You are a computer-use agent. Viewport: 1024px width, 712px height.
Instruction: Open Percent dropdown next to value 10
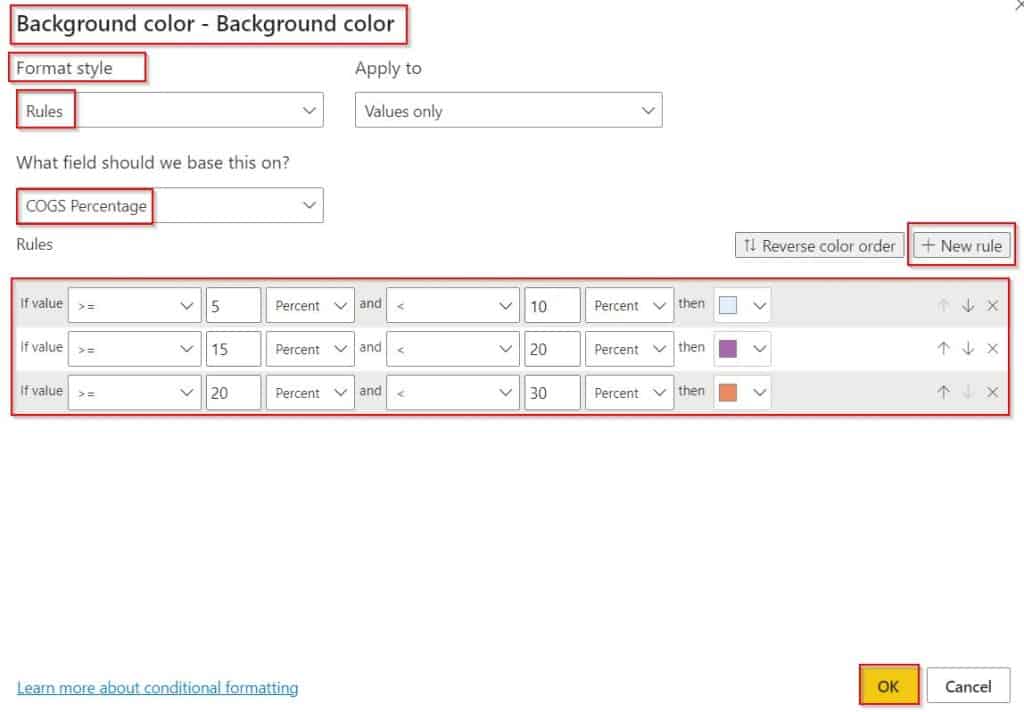(630, 305)
